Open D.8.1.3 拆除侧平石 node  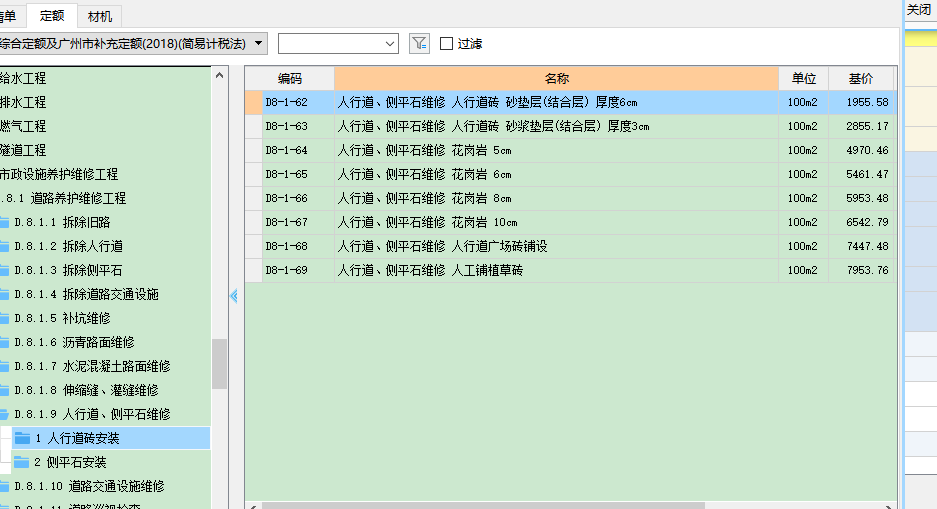[68, 270]
